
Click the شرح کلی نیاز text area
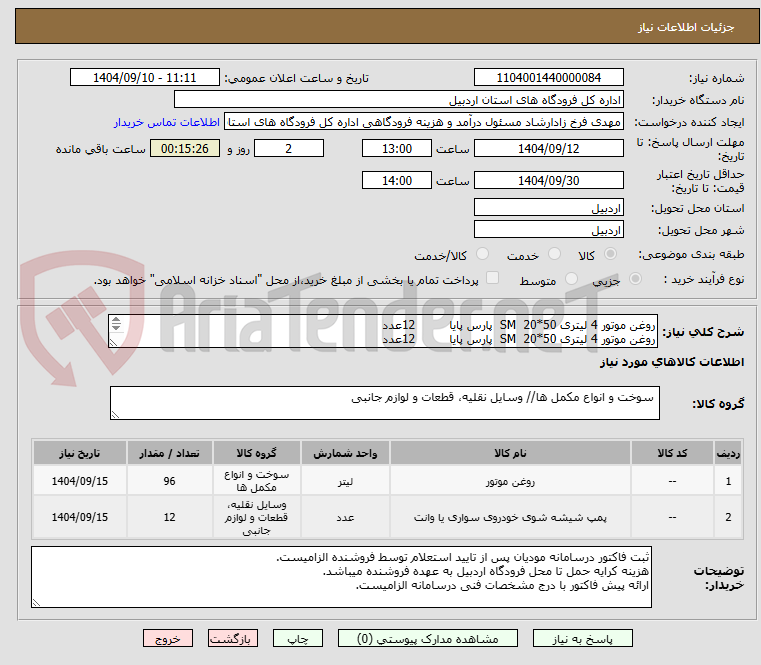383,332
